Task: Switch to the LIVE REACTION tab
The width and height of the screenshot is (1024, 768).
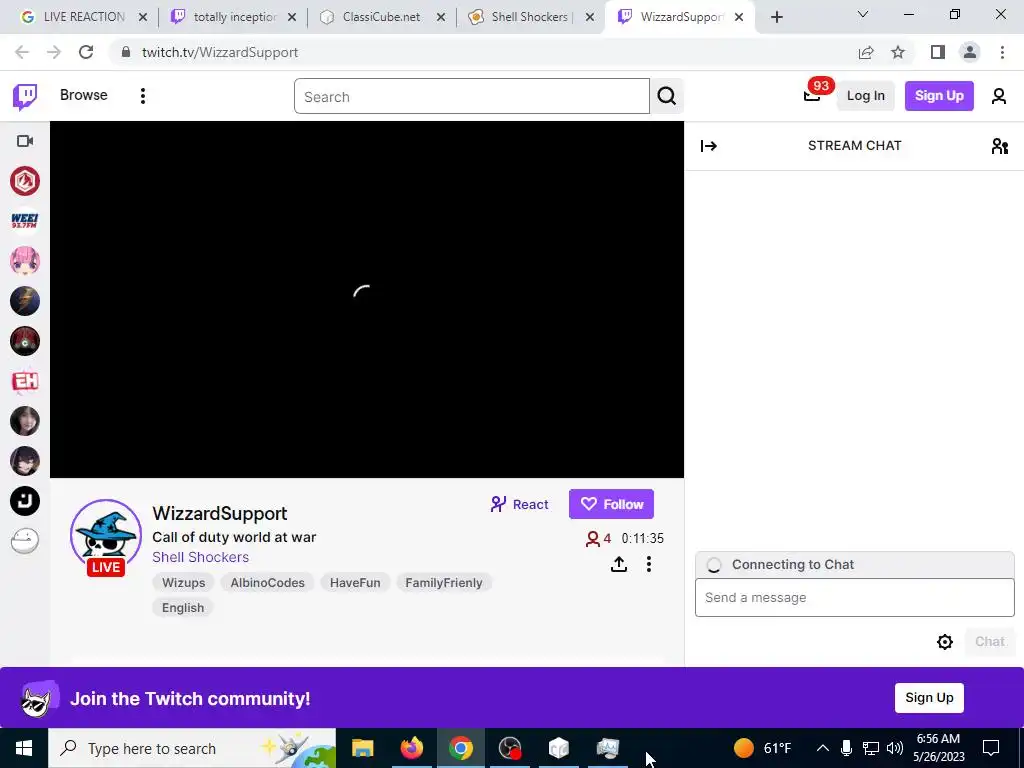Action: point(83,17)
